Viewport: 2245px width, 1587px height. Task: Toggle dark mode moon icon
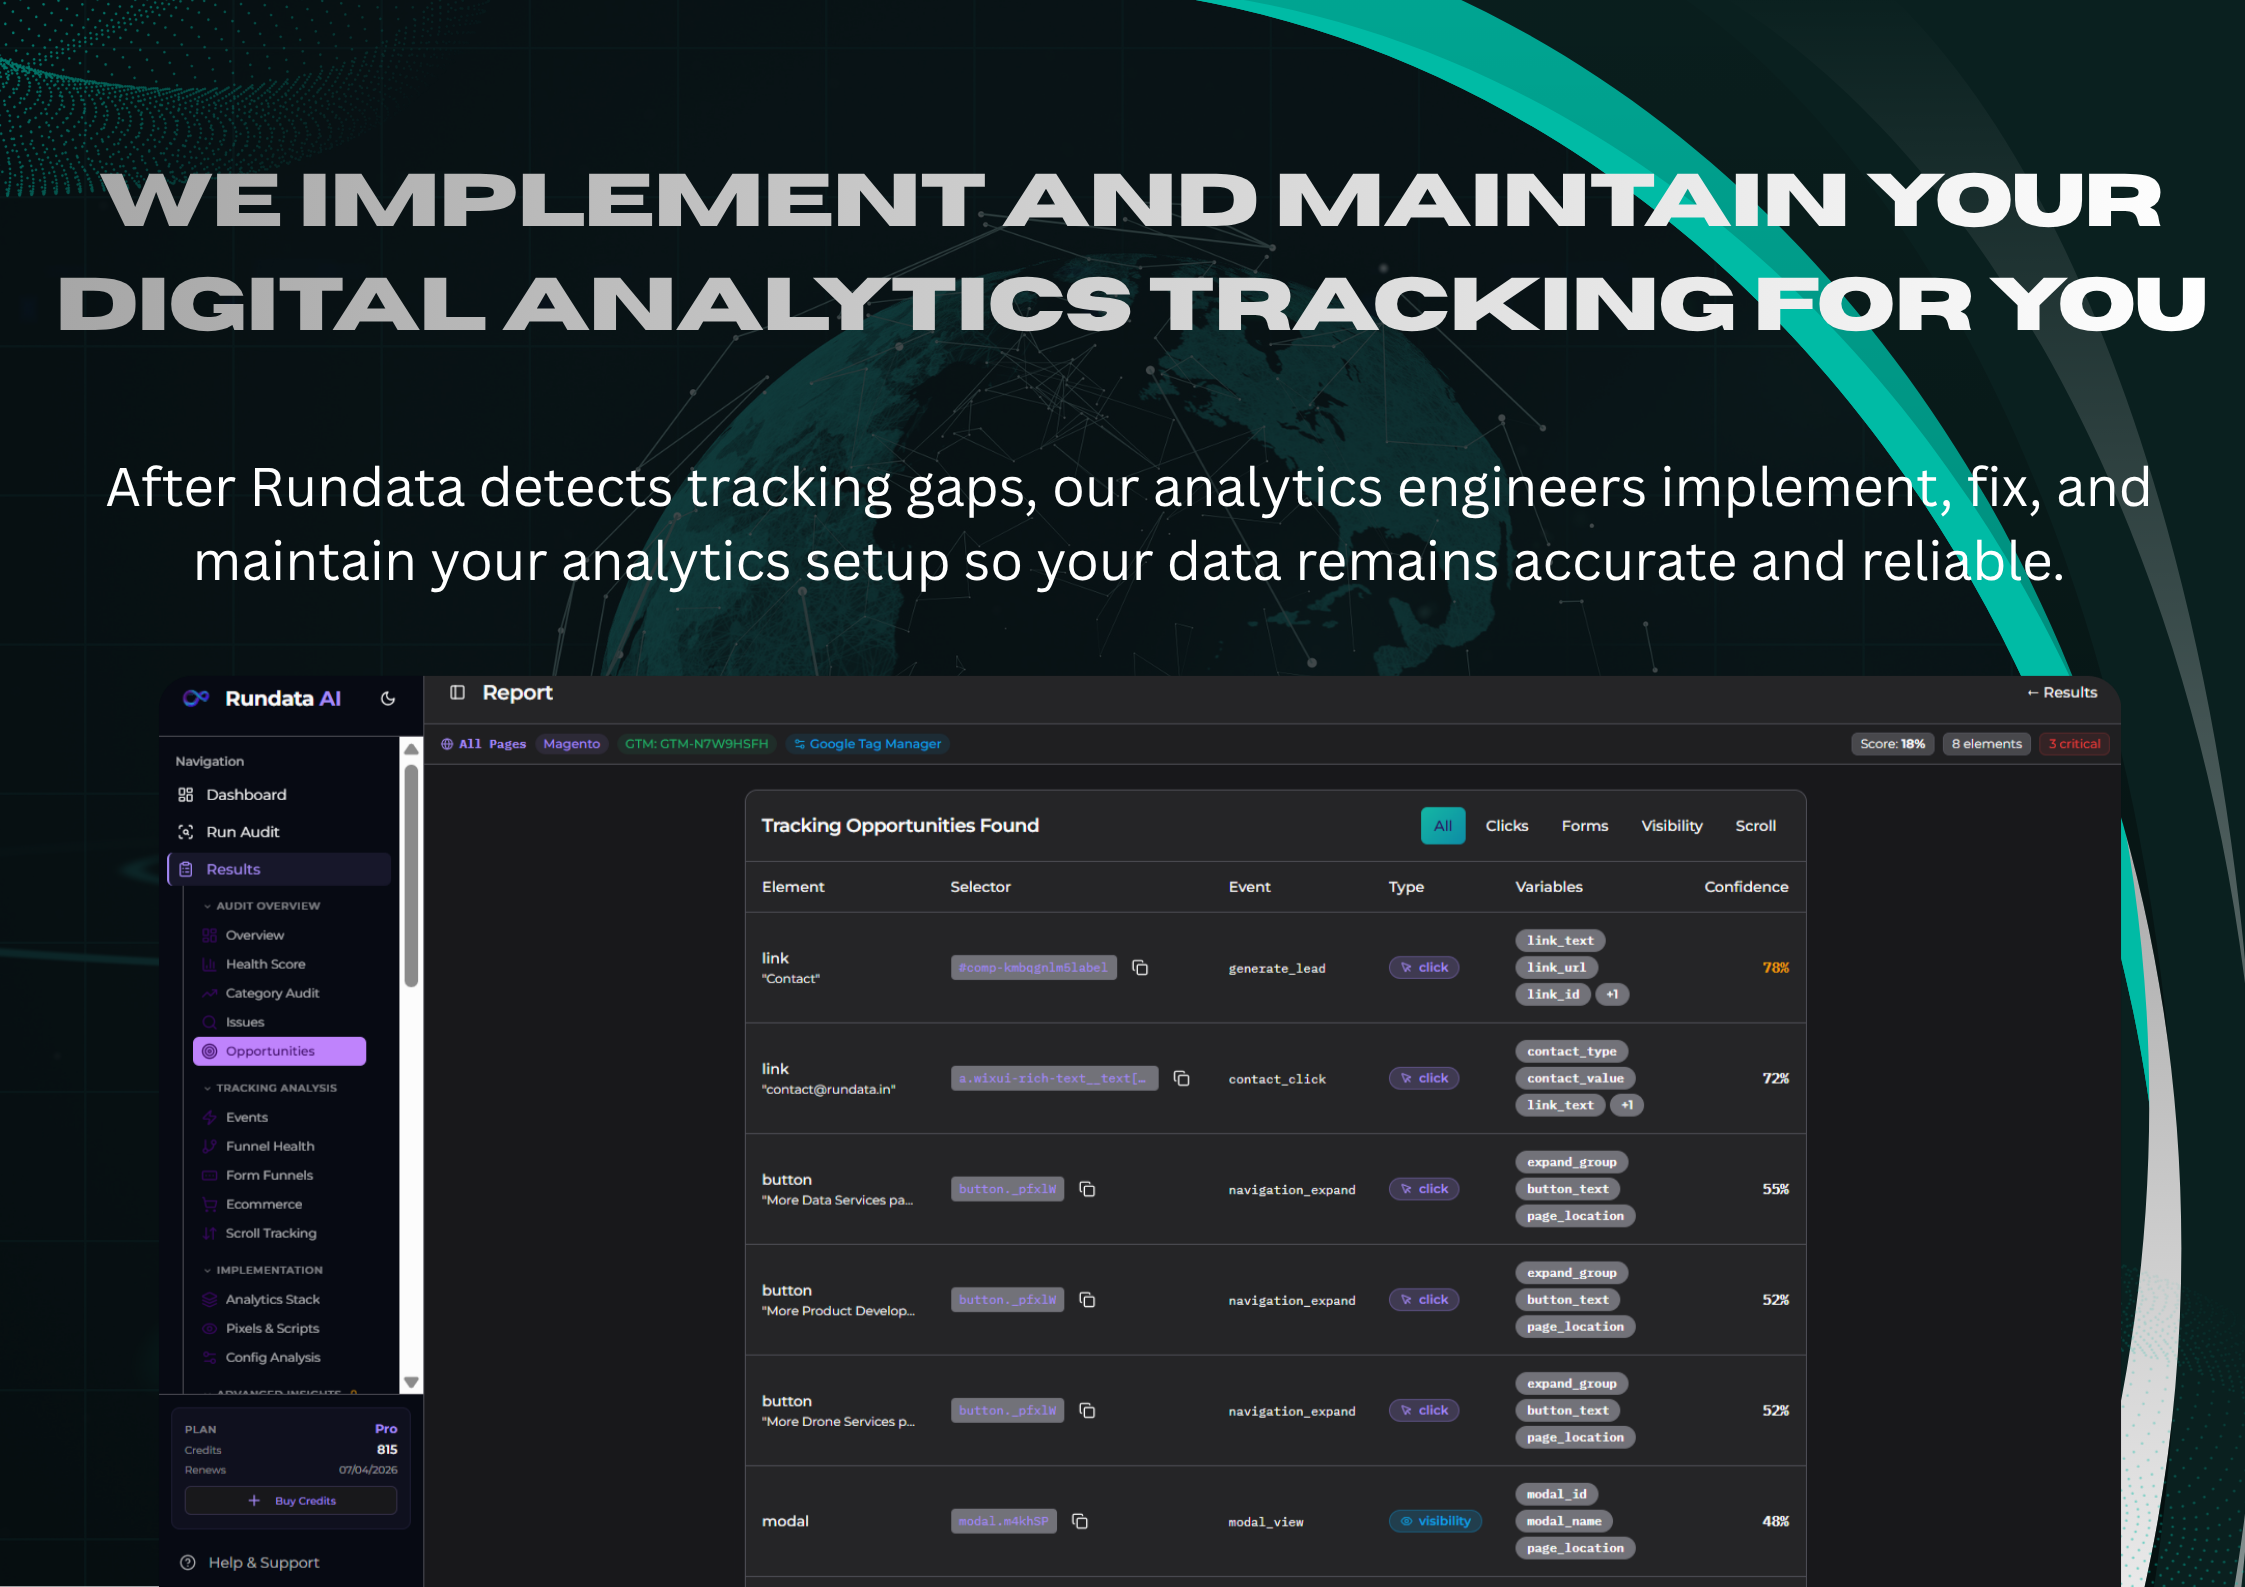[388, 699]
